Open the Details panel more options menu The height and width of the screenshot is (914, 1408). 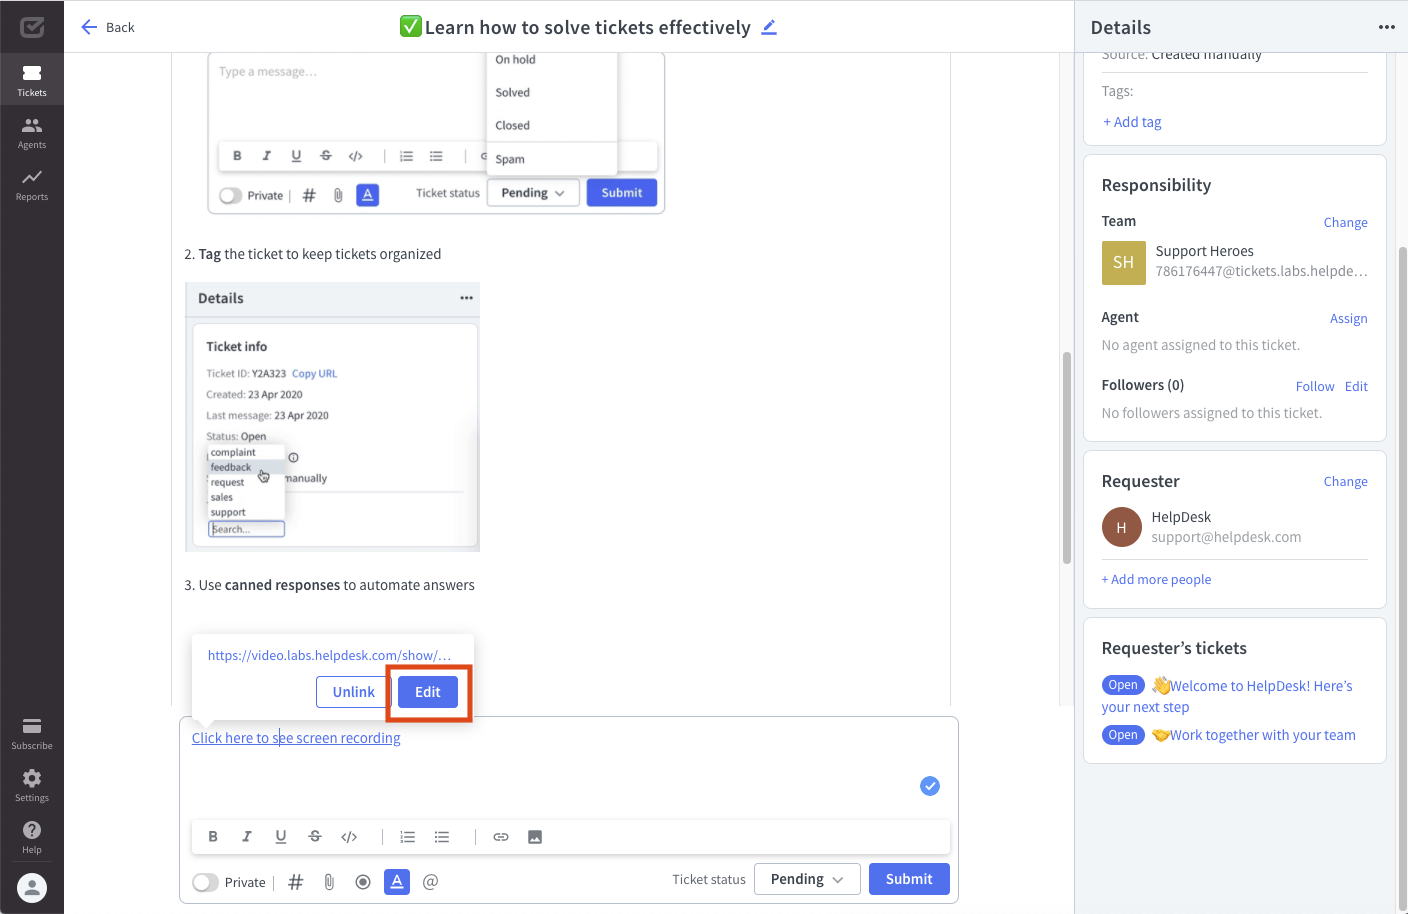click(1386, 27)
